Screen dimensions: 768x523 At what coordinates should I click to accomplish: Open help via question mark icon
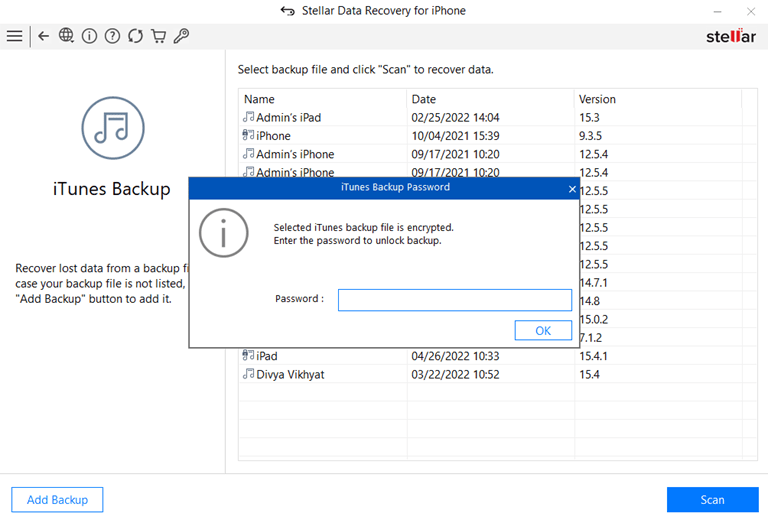(112, 36)
